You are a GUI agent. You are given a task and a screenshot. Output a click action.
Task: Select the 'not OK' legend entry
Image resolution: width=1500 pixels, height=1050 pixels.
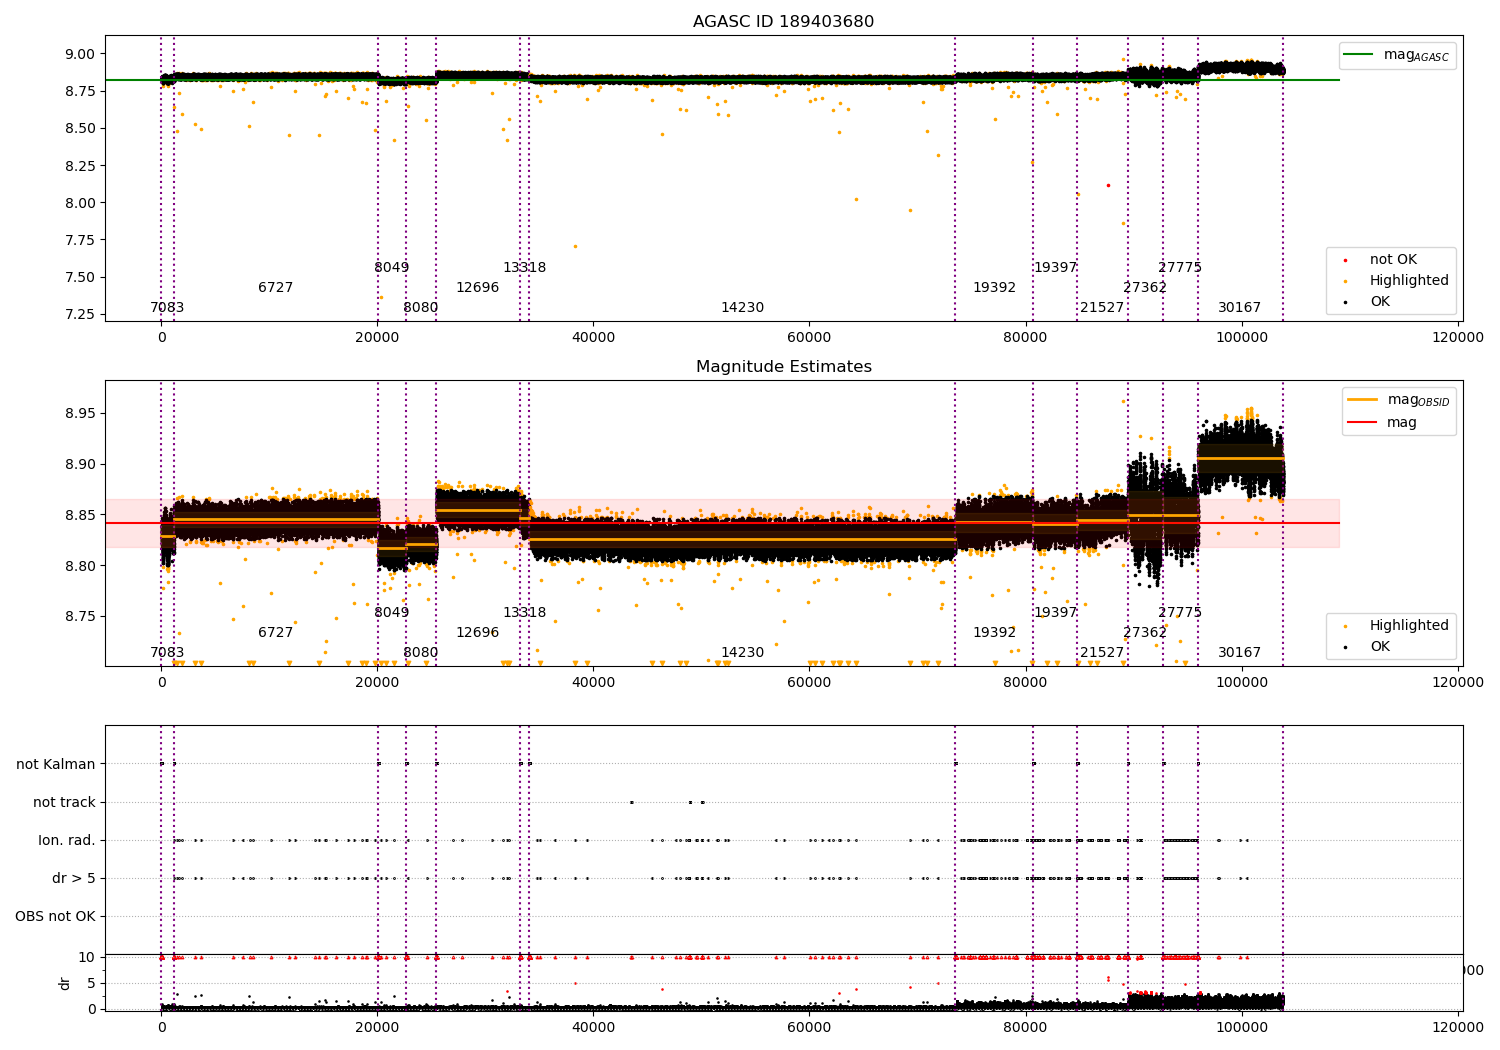[1393, 260]
